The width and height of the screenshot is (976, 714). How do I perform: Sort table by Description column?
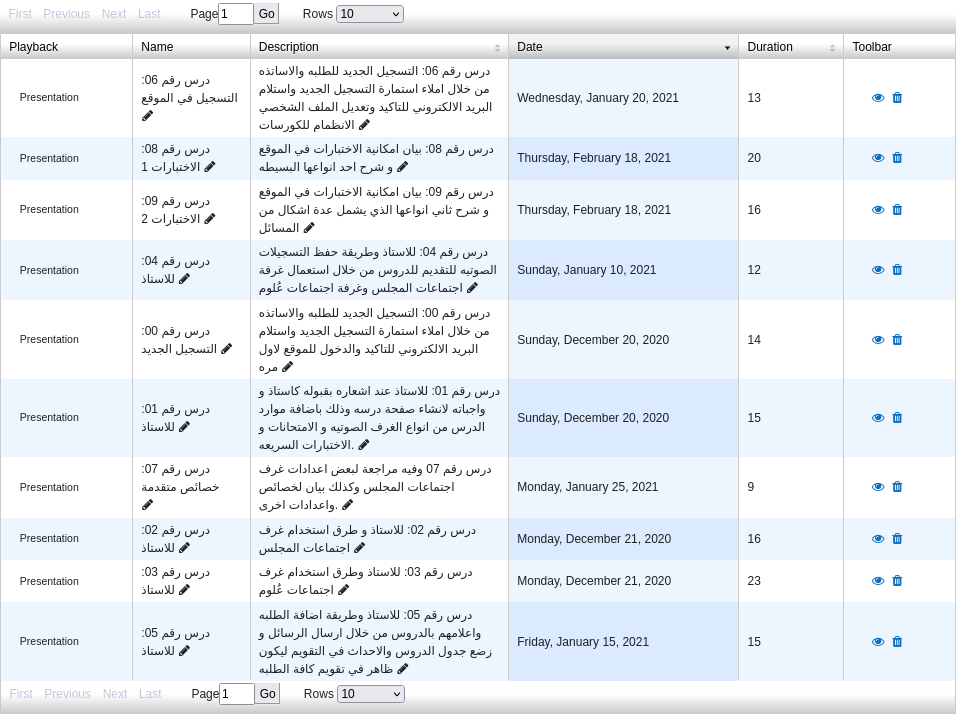click(x=379, y=47)
